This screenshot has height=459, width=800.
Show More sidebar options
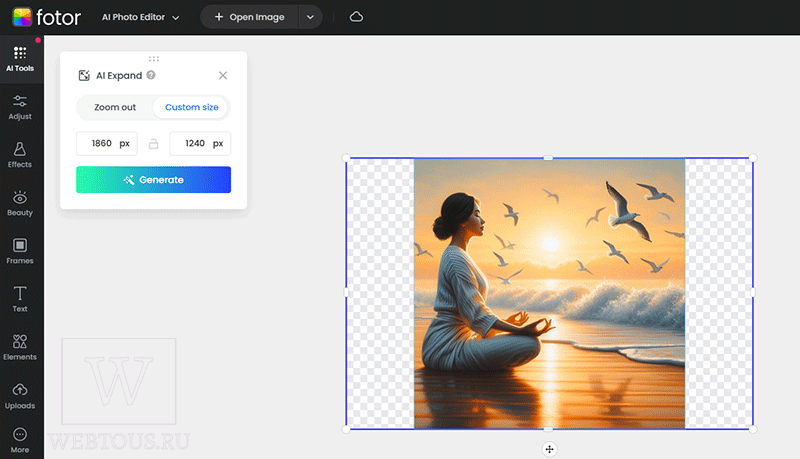pyautogui.click(x=20, y=440)
